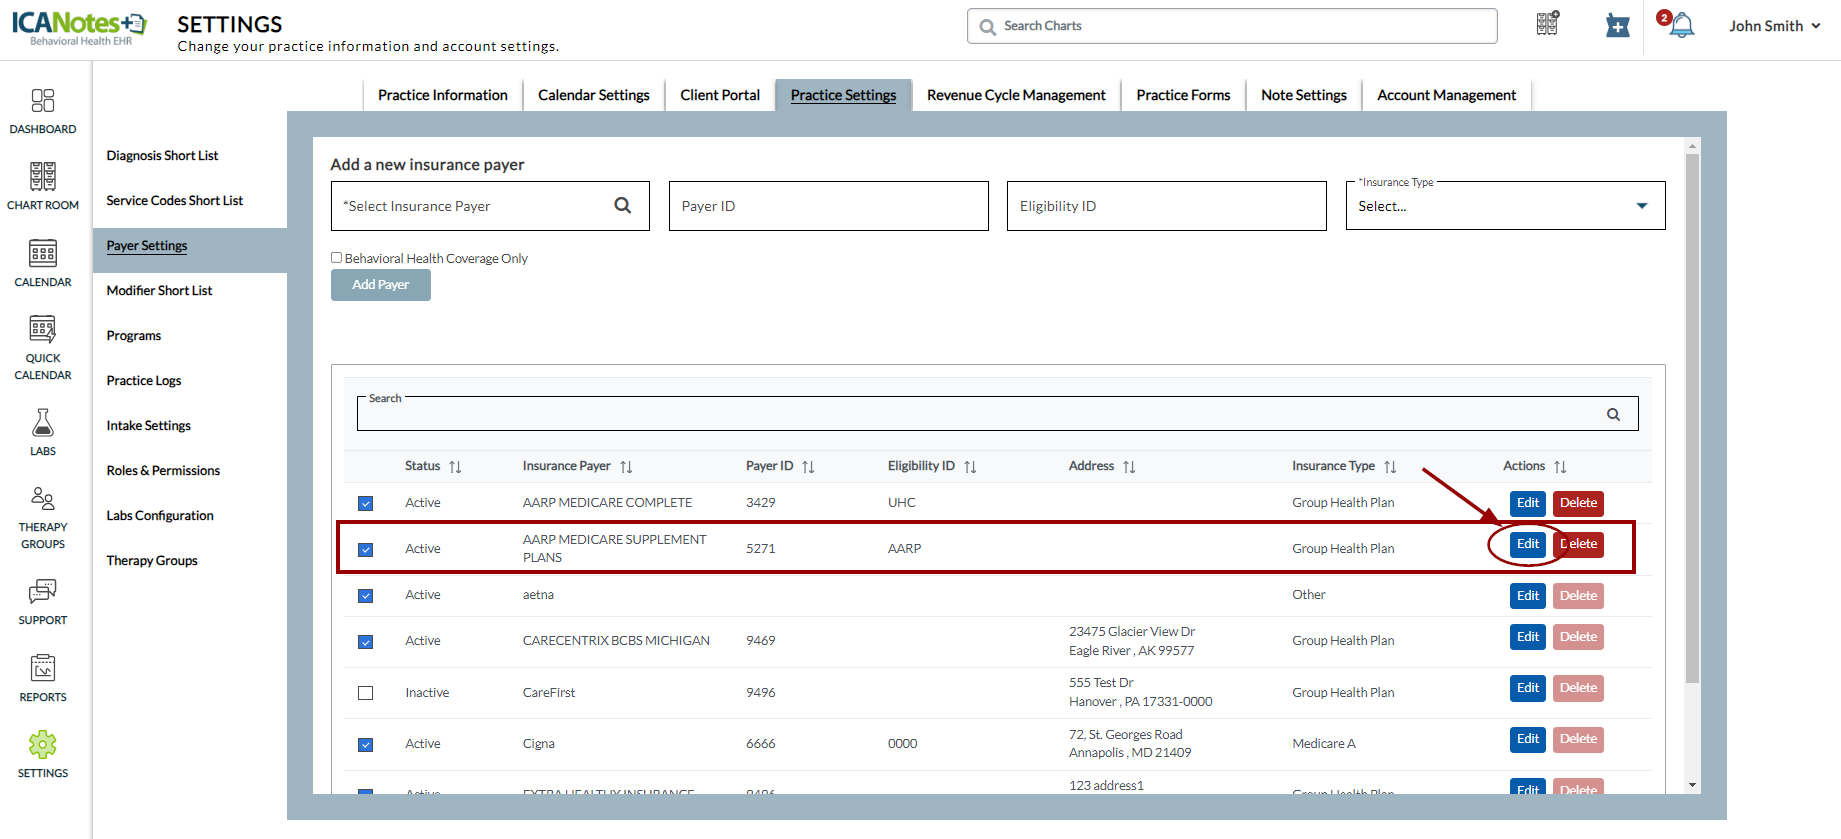Edit the AARP MEDICARE SUPPLEMENT PLANS payer
This screenshot has width=1841, height=839.
point(1527,544)
